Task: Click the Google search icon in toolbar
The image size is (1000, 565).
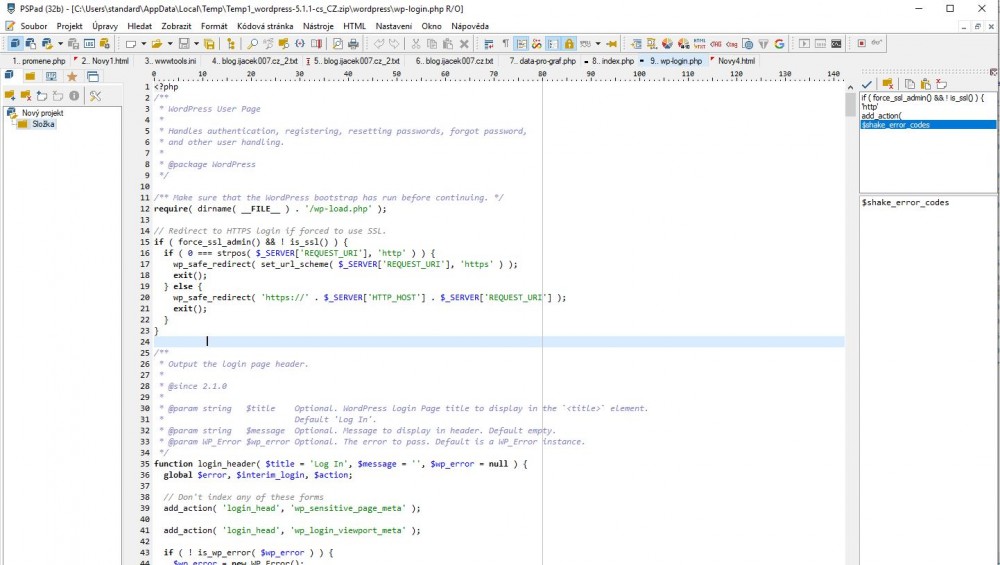Action: [779, 44]
